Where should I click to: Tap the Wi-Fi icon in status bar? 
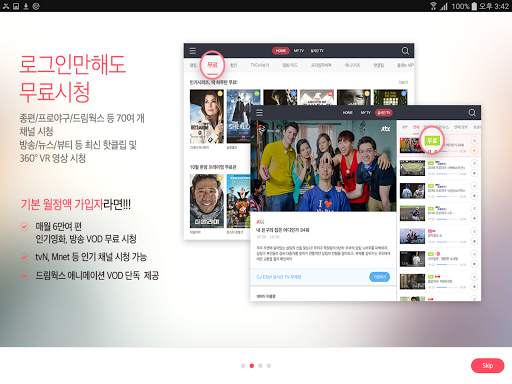point(433,6)
